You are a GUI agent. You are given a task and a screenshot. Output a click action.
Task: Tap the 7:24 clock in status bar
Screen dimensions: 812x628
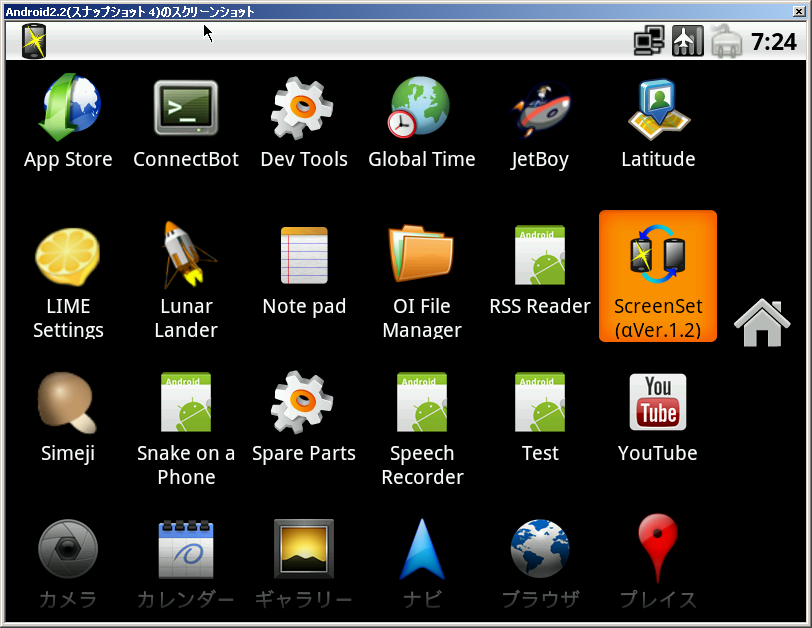pyautogui.click(x=774, y=42)
